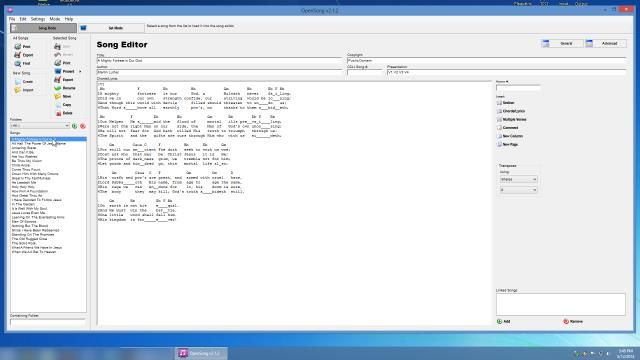This screenshot has height=360, width=640.
Task: Click inside the chords and lyrics editor
Action: tap(294, 203)
